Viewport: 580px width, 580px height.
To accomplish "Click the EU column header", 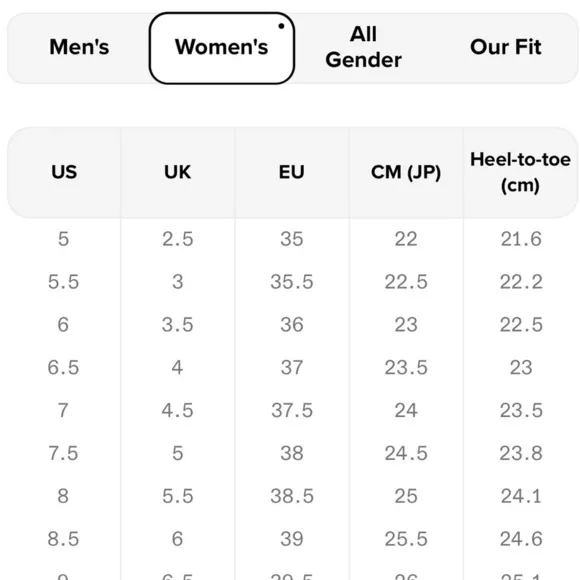I will 291,172.
